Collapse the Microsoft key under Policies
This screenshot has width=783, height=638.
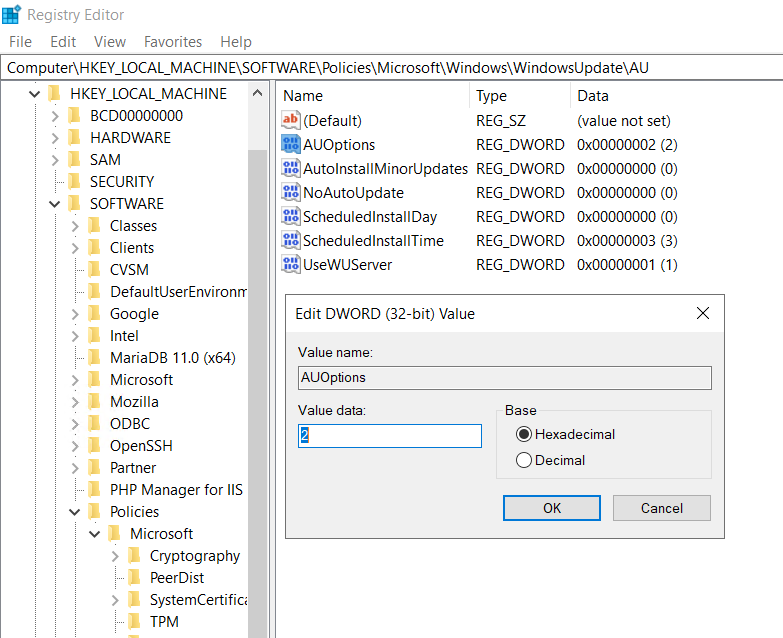[94, 534]
